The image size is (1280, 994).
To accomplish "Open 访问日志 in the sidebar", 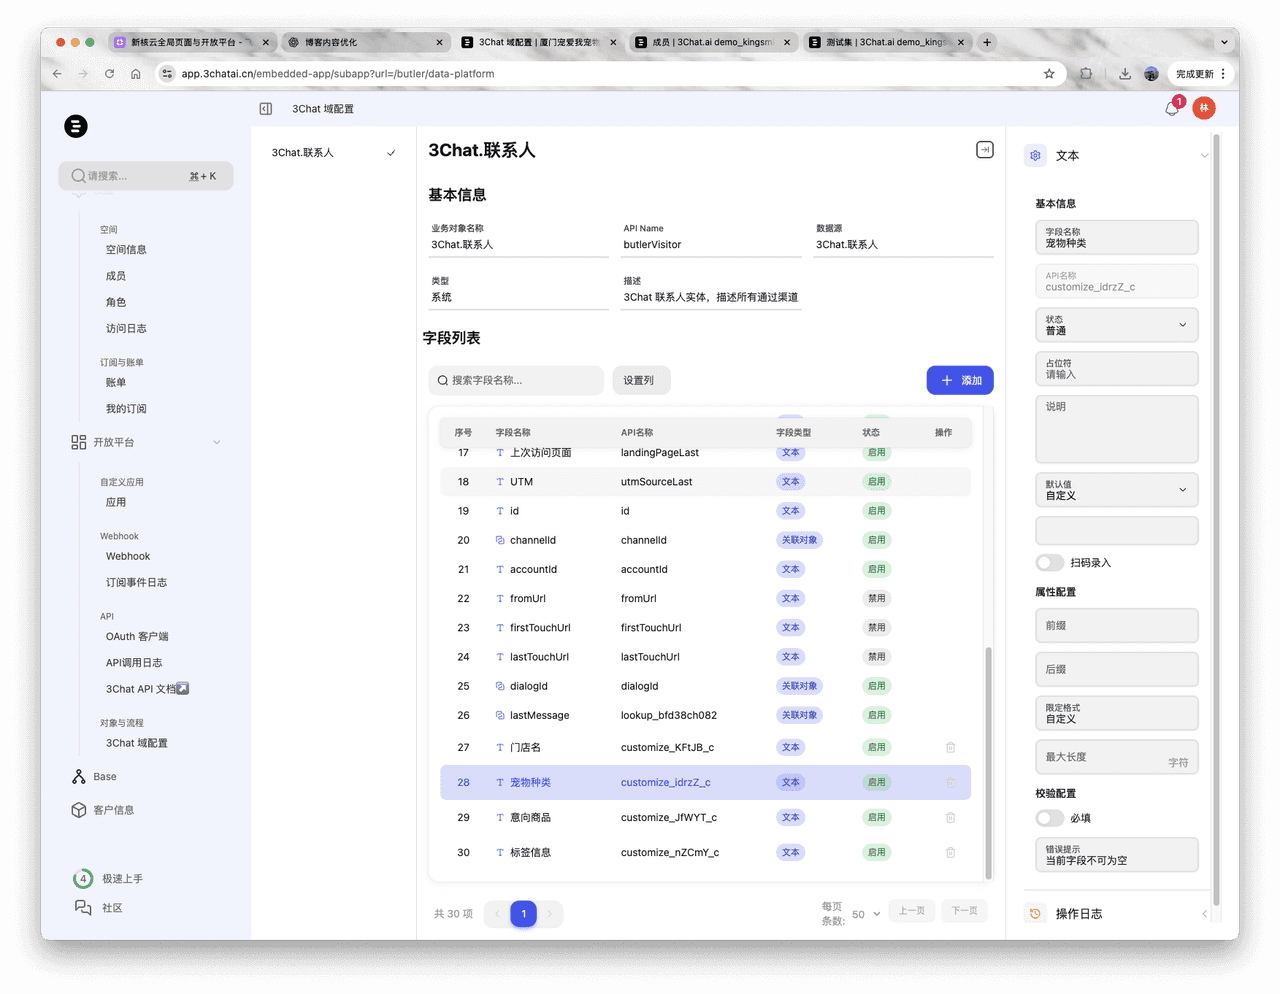I will coord(126,328).
